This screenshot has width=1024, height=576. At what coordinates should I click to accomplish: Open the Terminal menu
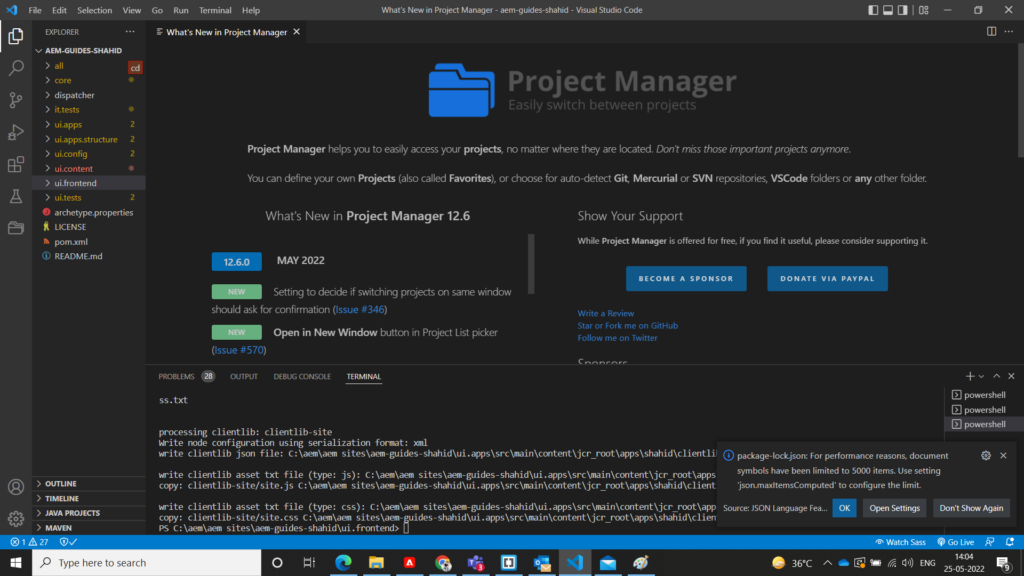215,10
